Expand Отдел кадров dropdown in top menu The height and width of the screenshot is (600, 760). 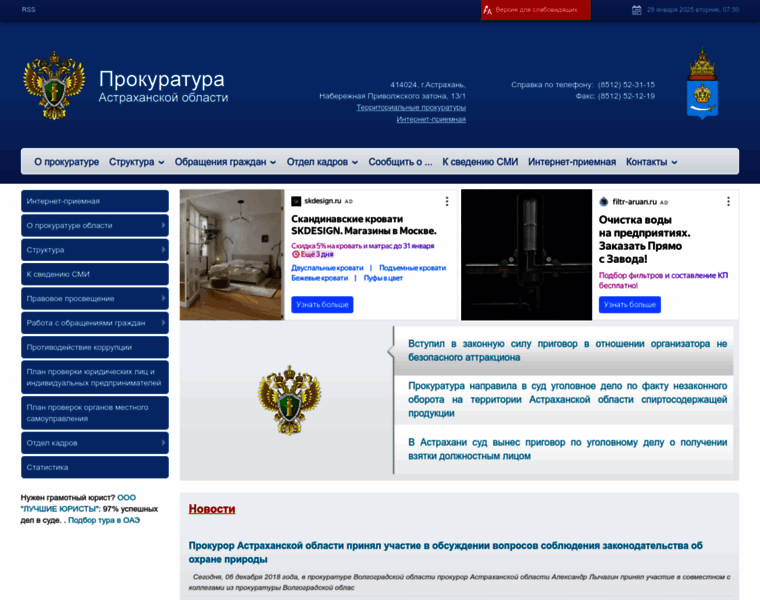coord(322,162)
